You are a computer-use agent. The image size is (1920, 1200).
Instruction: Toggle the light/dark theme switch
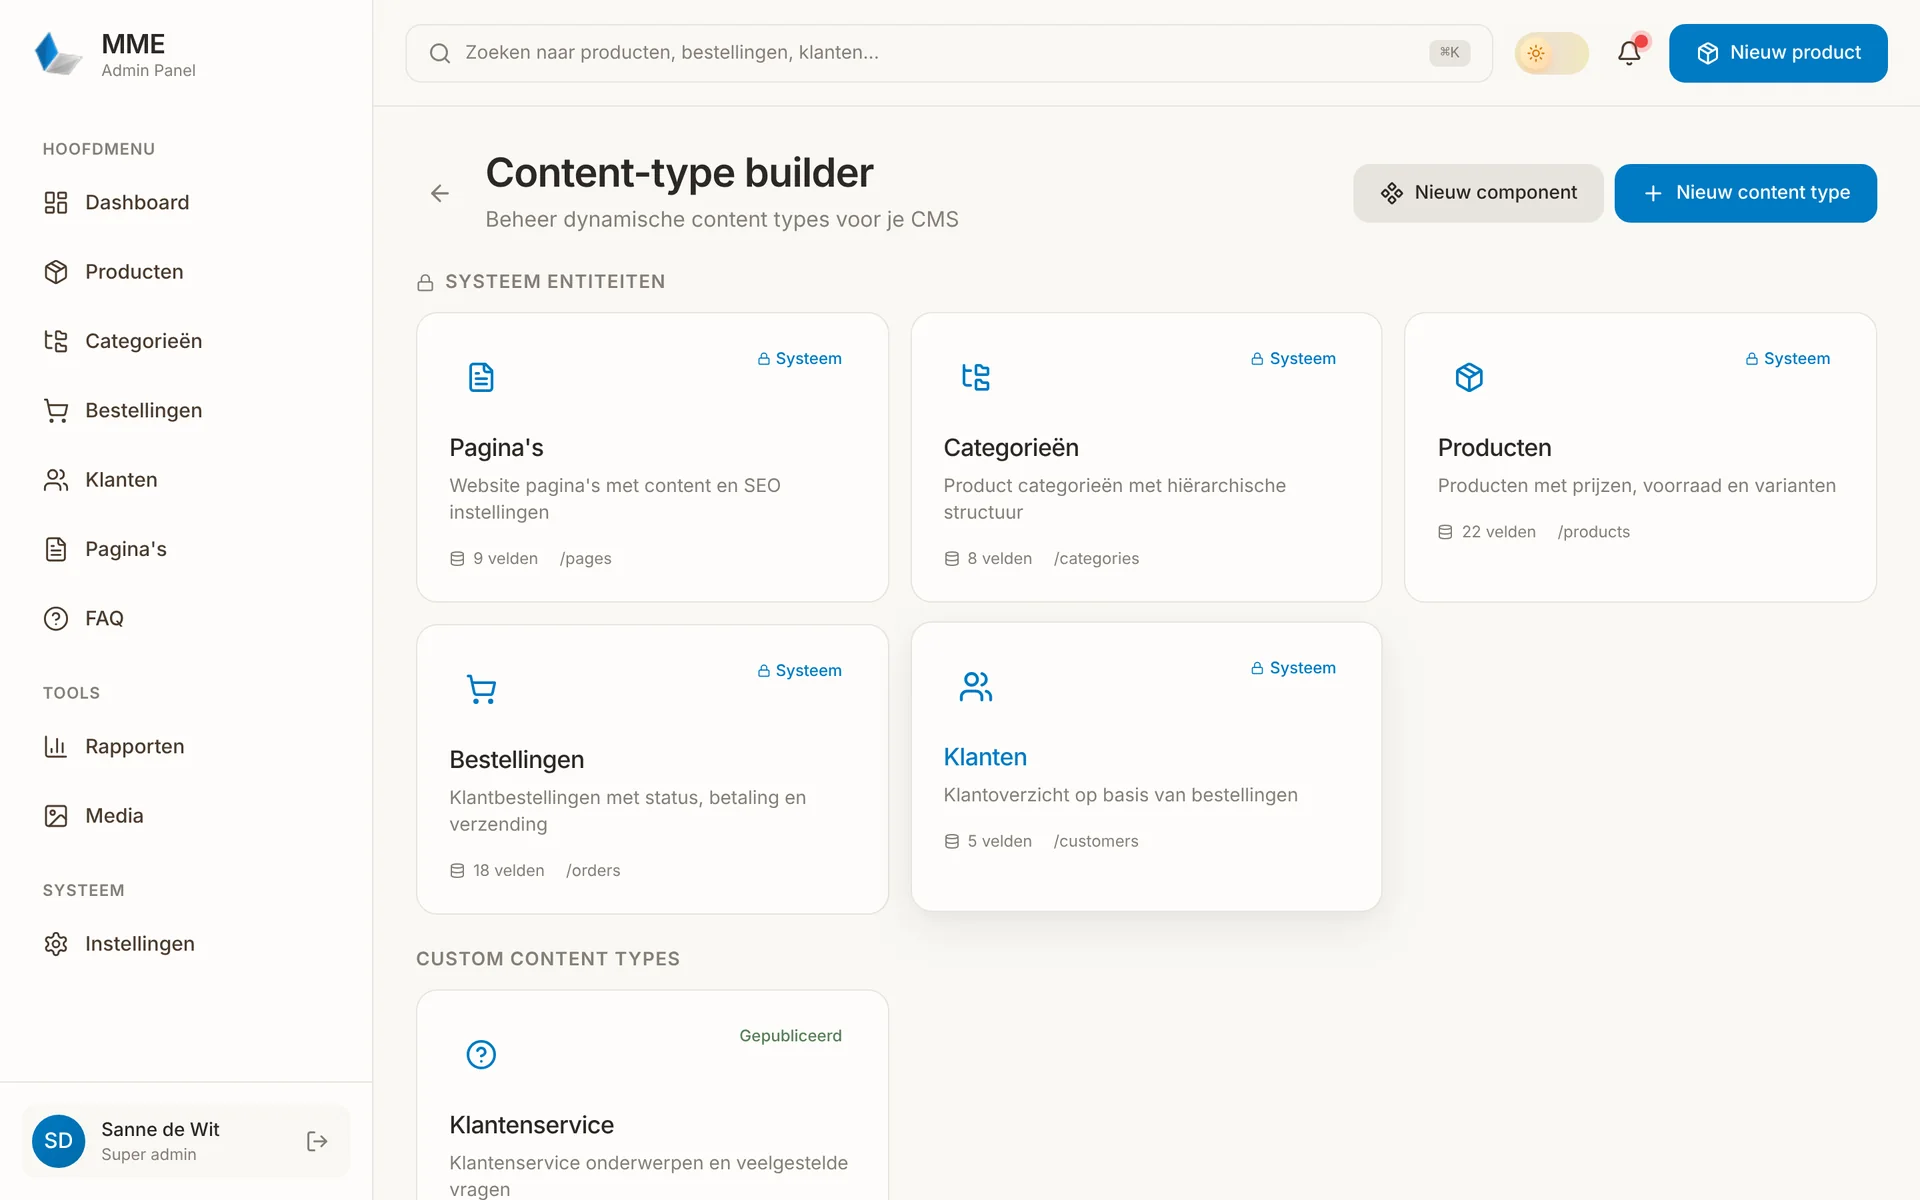1551,53
